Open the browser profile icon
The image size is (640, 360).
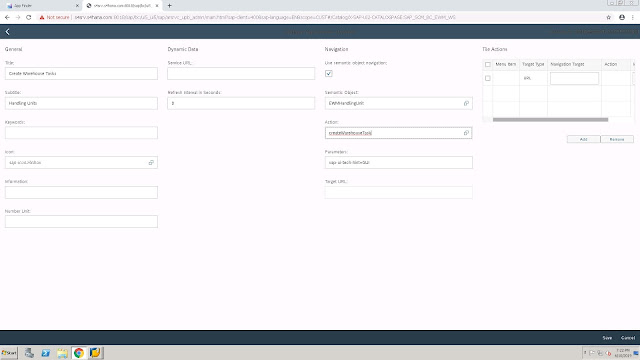coord(622,17)
